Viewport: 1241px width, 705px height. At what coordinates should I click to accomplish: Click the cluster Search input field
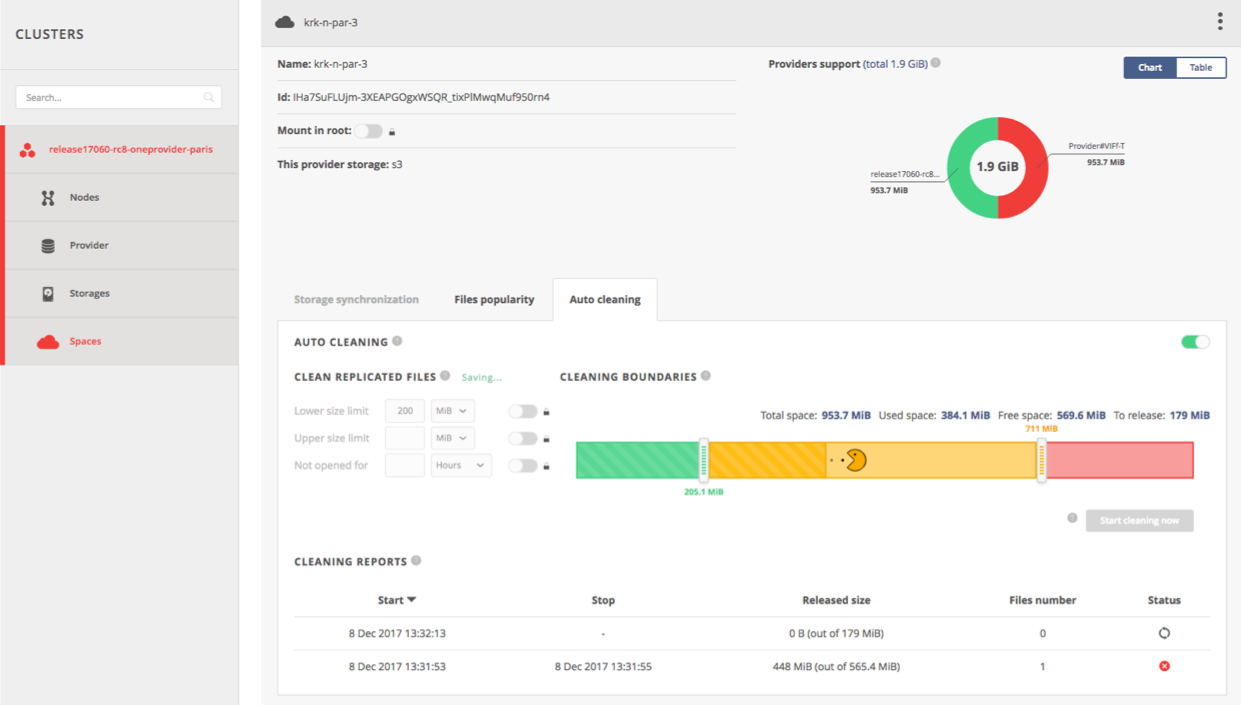tap(118, 97)
